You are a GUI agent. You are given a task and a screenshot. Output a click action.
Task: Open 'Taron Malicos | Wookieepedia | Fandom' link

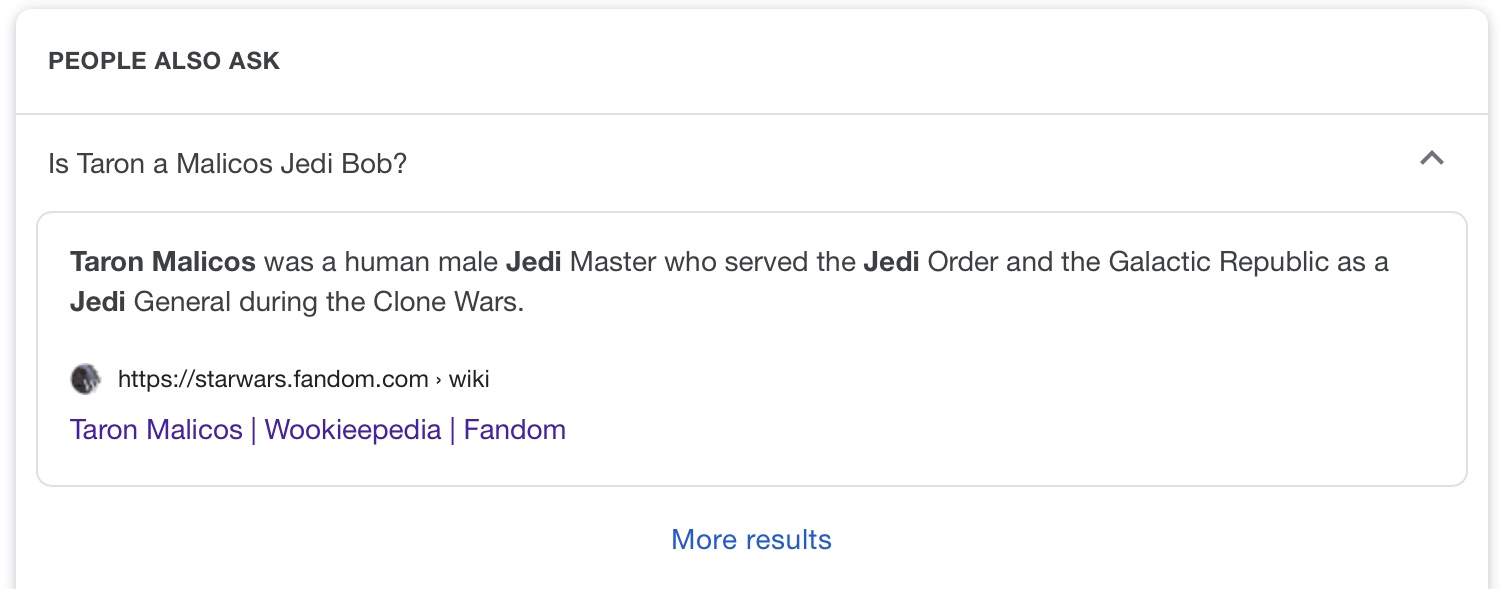click(318, 430)
